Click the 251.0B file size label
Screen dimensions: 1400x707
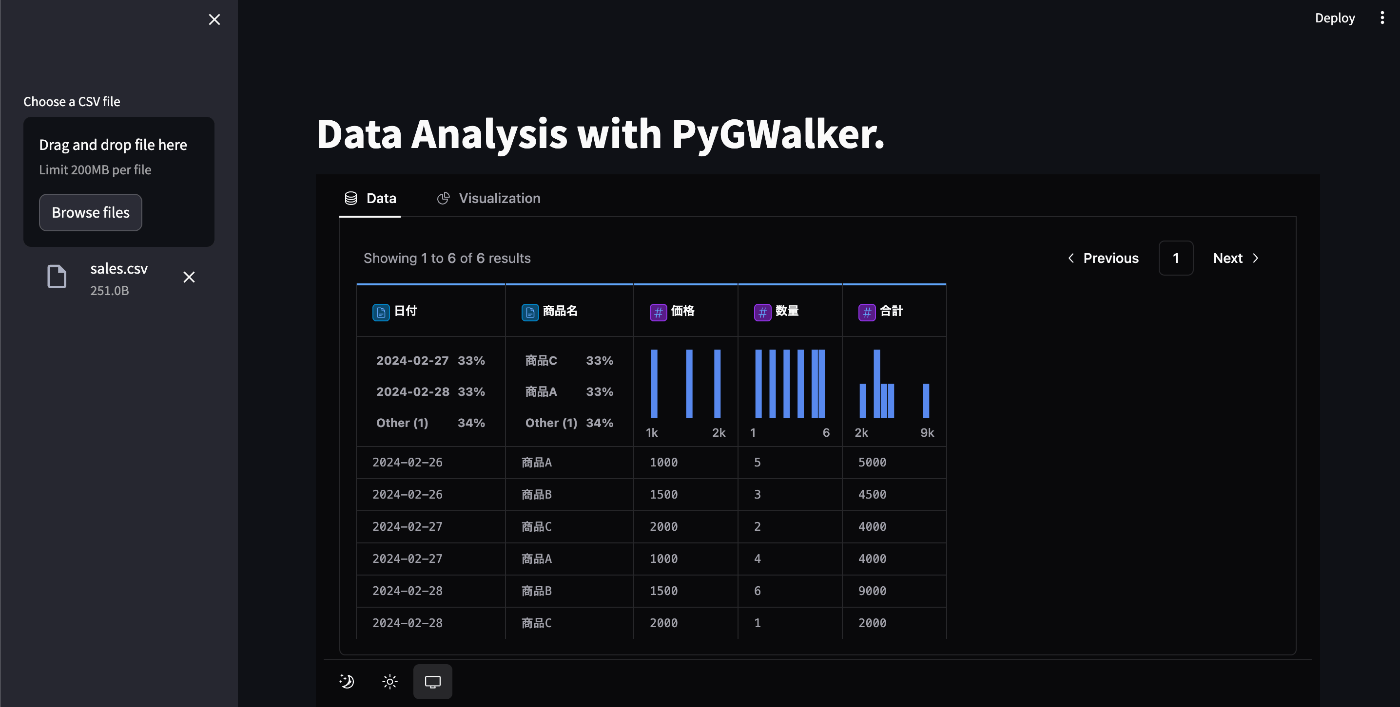[109, 290]
